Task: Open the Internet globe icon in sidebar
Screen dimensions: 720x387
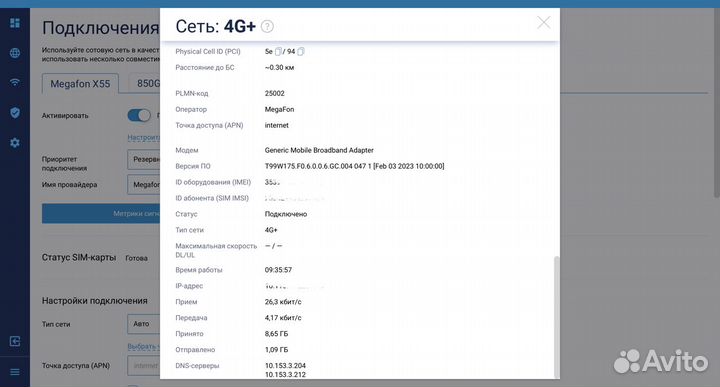Action: pos(15,53)
